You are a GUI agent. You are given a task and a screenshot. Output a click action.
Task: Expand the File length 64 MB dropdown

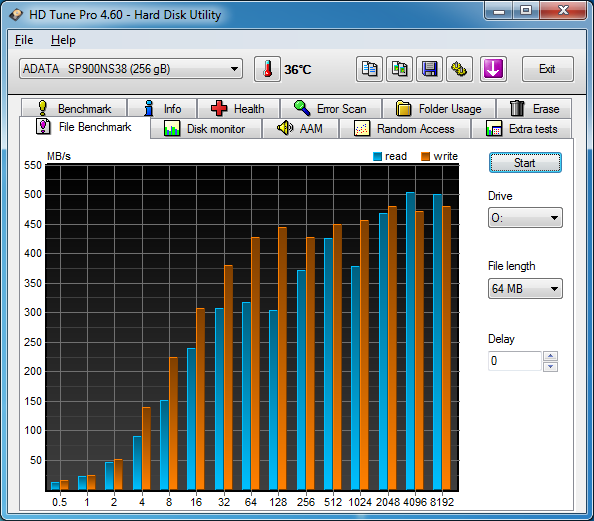point(525,289)
